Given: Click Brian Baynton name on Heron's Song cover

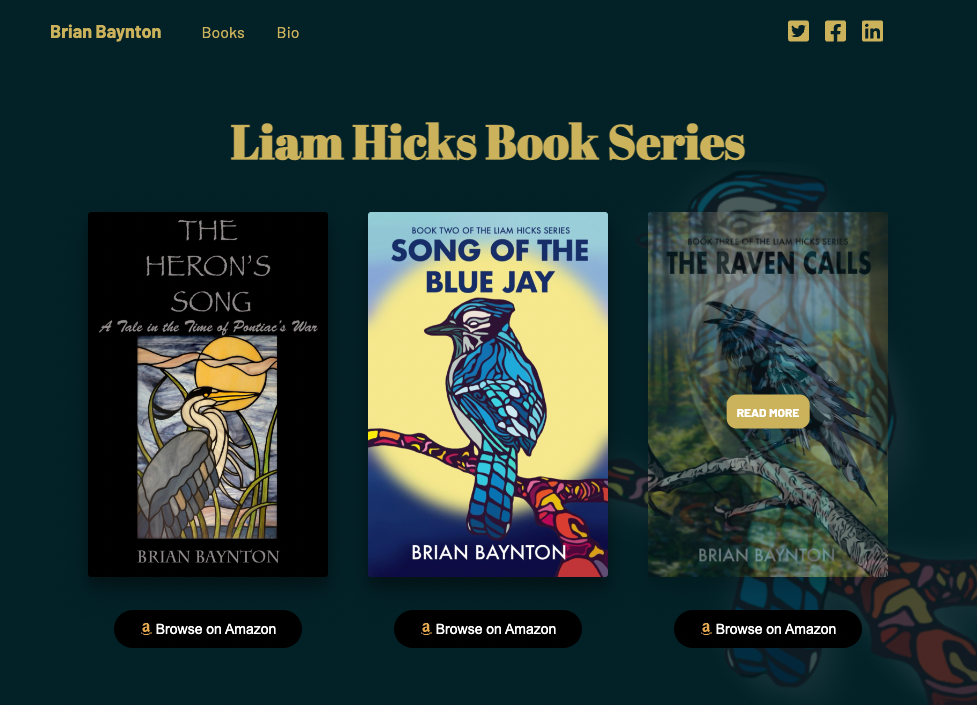Looking at the screenshot, I should click(x=208, y=556).
